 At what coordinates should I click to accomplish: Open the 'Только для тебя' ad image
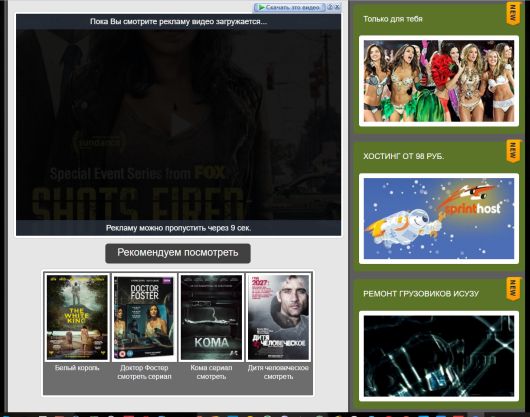pos(439,81)
